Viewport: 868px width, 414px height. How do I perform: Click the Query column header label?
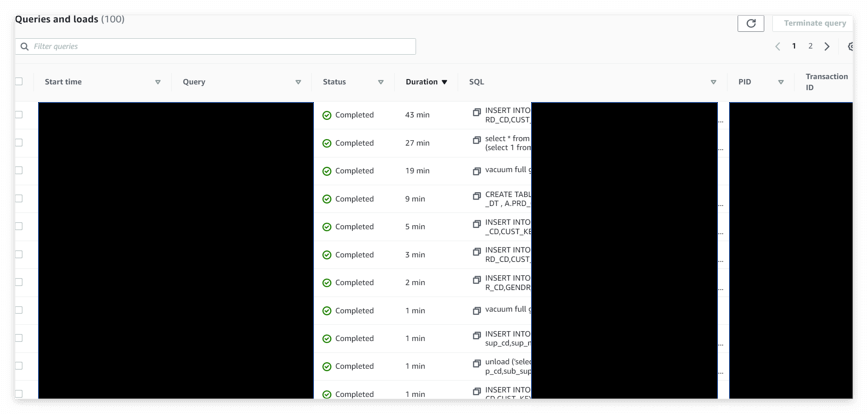[194, 82]
